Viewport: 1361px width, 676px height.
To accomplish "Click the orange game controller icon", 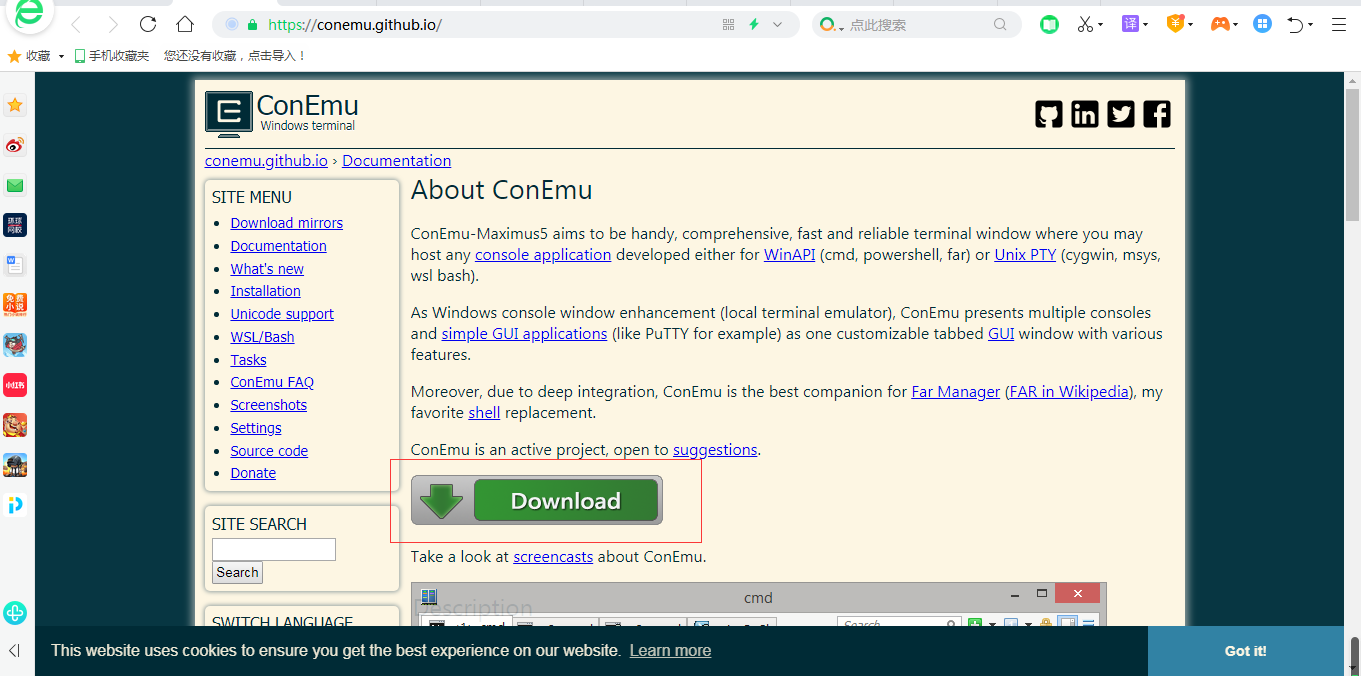I will (x=1220, y=24).
